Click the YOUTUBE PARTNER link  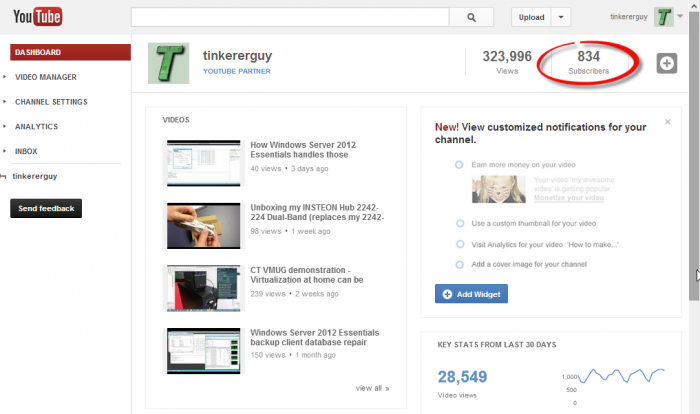237,71
